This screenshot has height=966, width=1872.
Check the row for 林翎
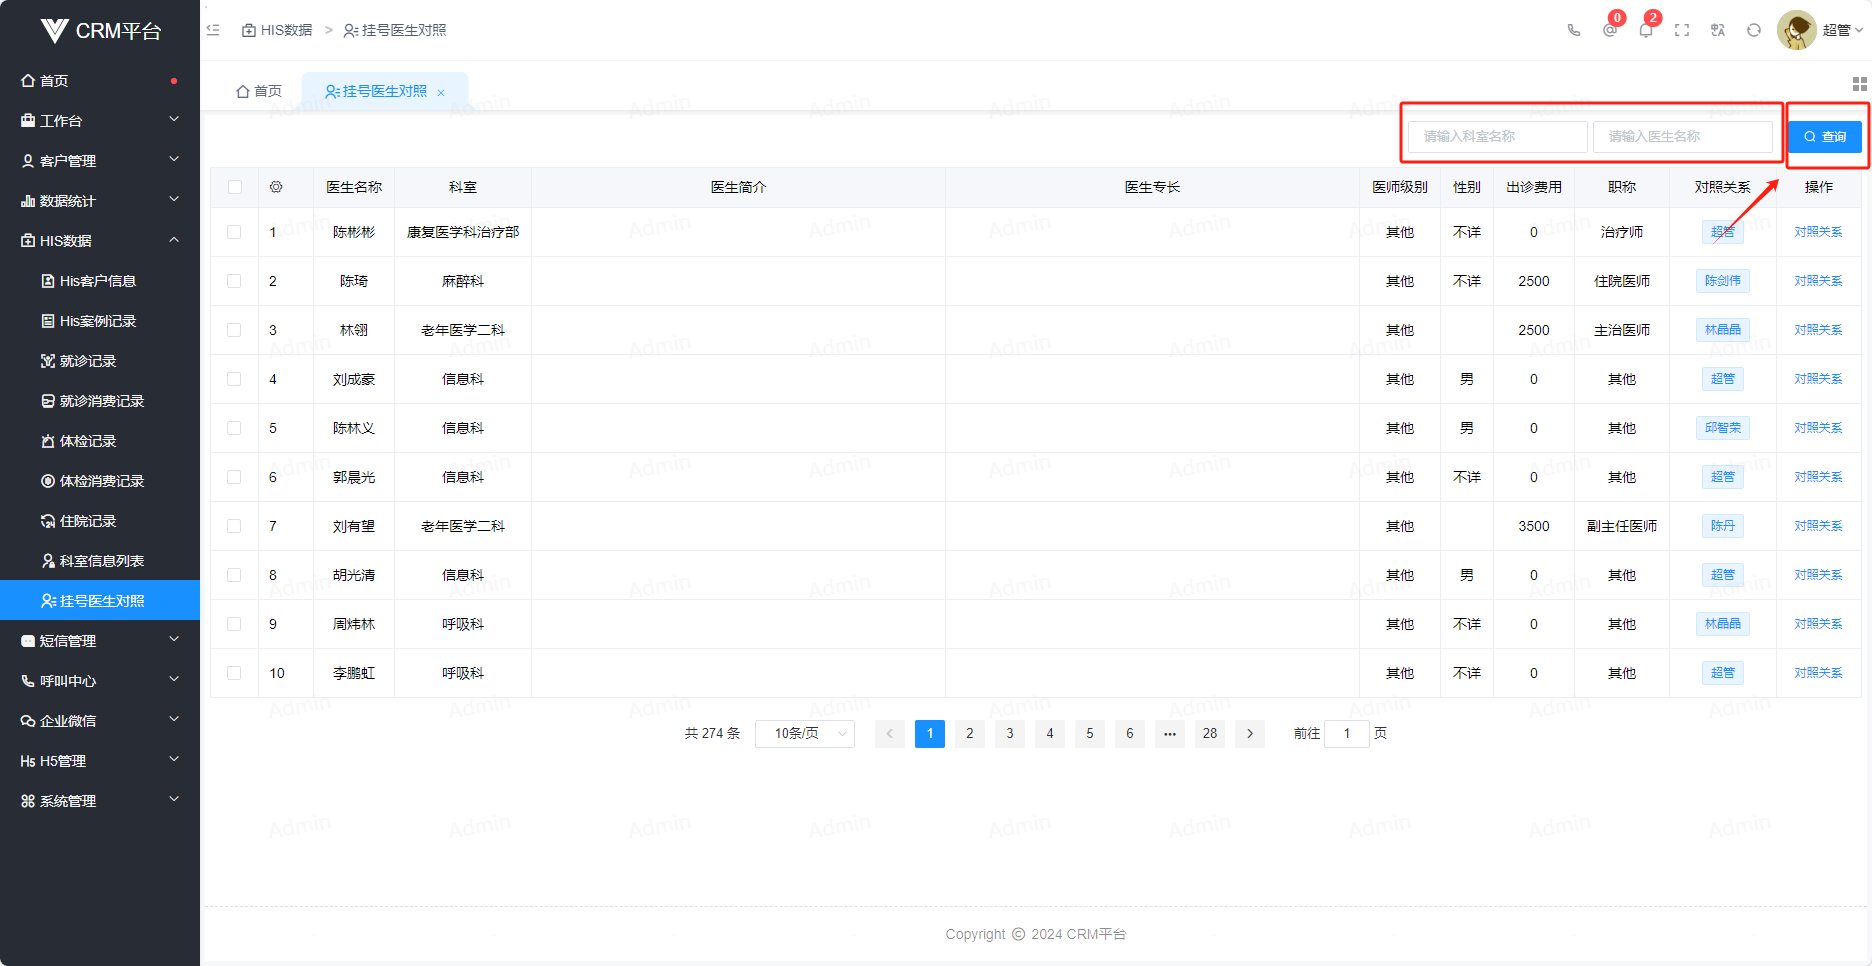(234, 330)
